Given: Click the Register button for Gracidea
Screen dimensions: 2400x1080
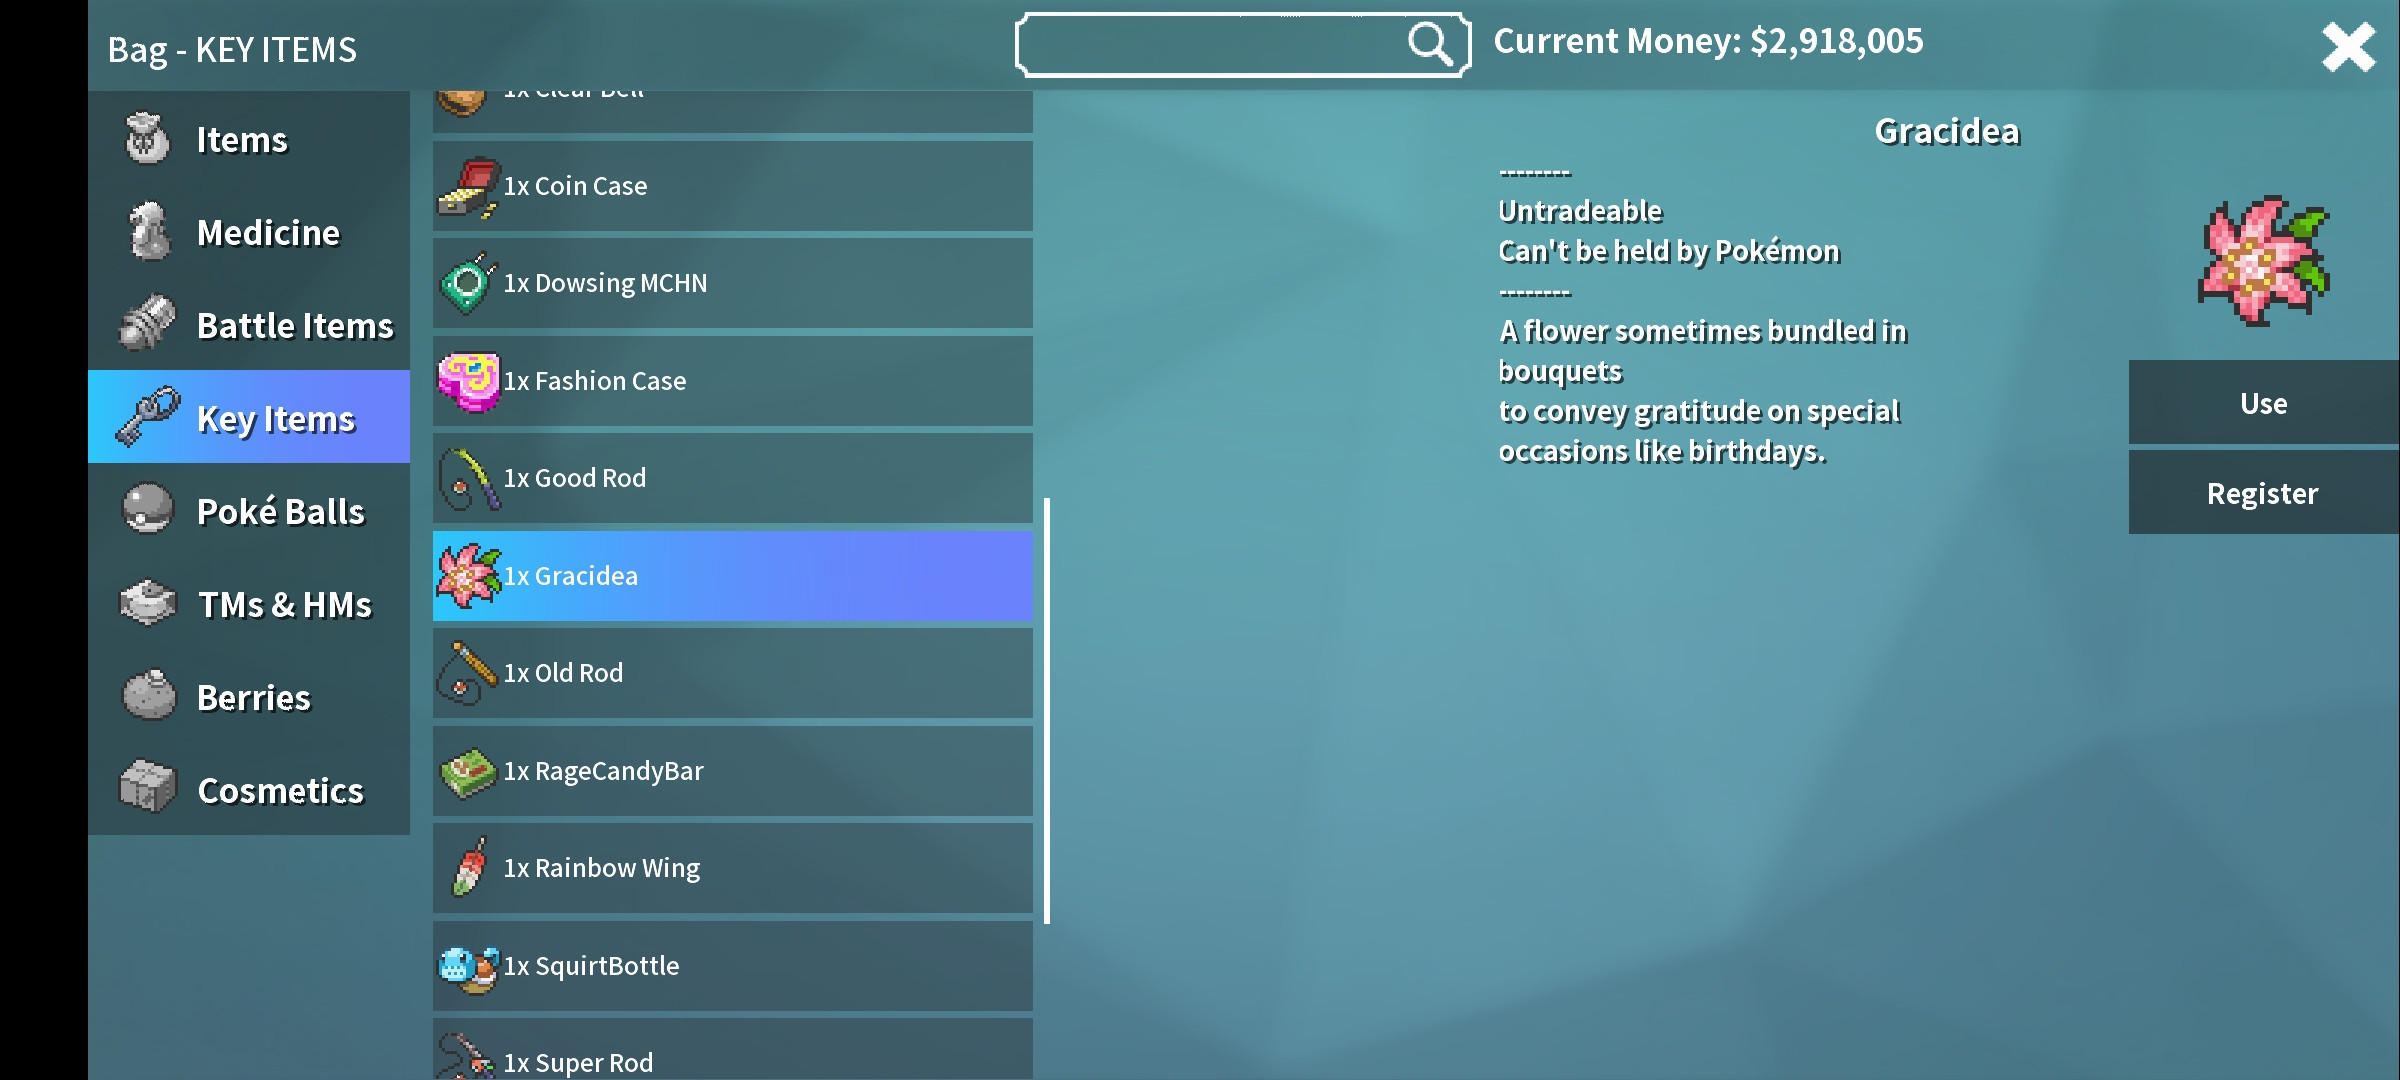Looking at the screenshot, I should pyautogui.click(x=2264, y=491).
